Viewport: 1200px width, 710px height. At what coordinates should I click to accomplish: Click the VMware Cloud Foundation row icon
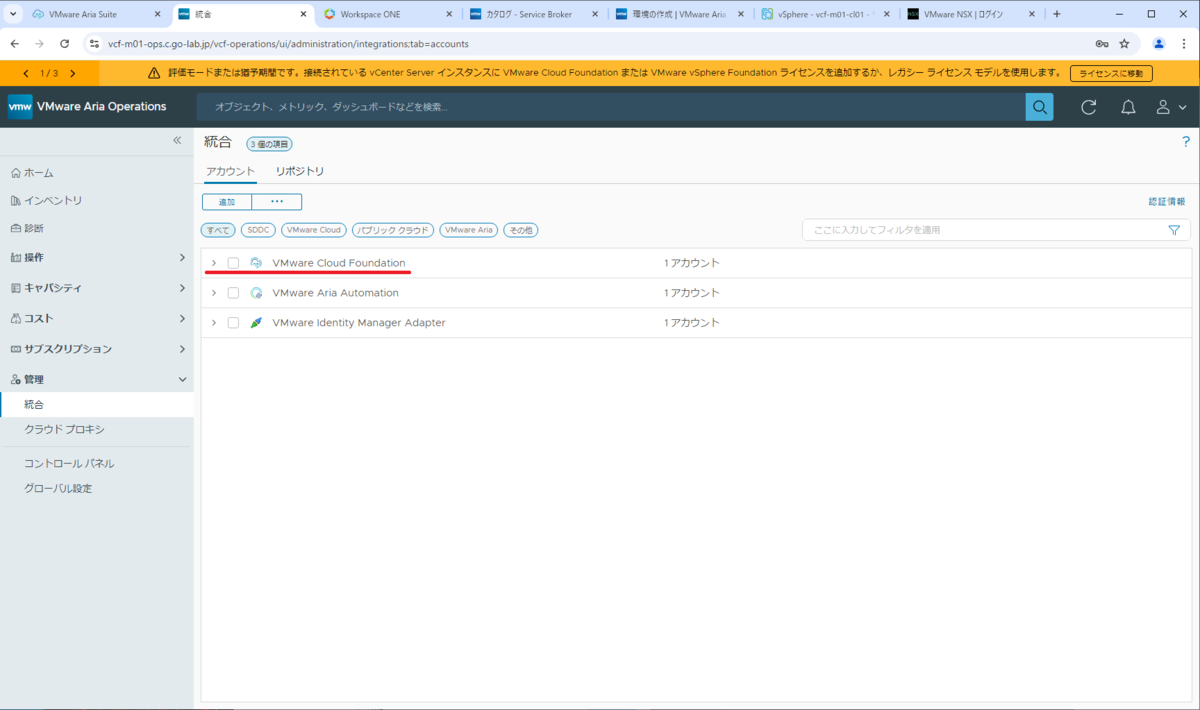pos(256,263)
